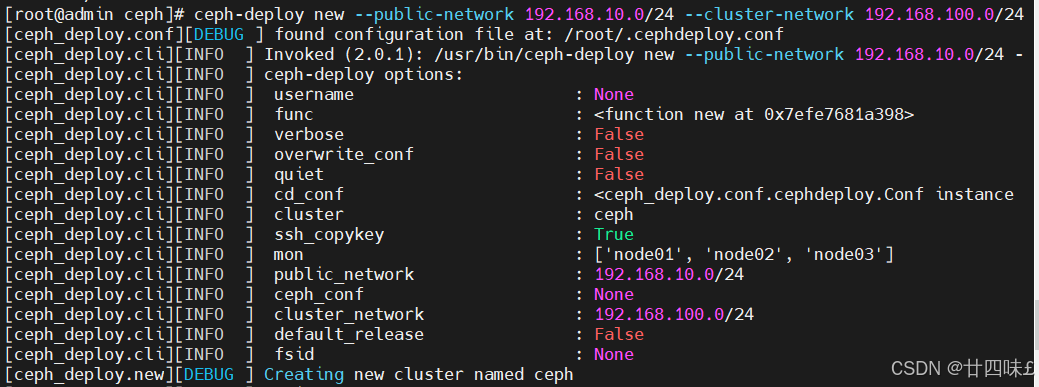
Task: Click the green 'True' value beside ssh_copykey
Action: point(614,234)
